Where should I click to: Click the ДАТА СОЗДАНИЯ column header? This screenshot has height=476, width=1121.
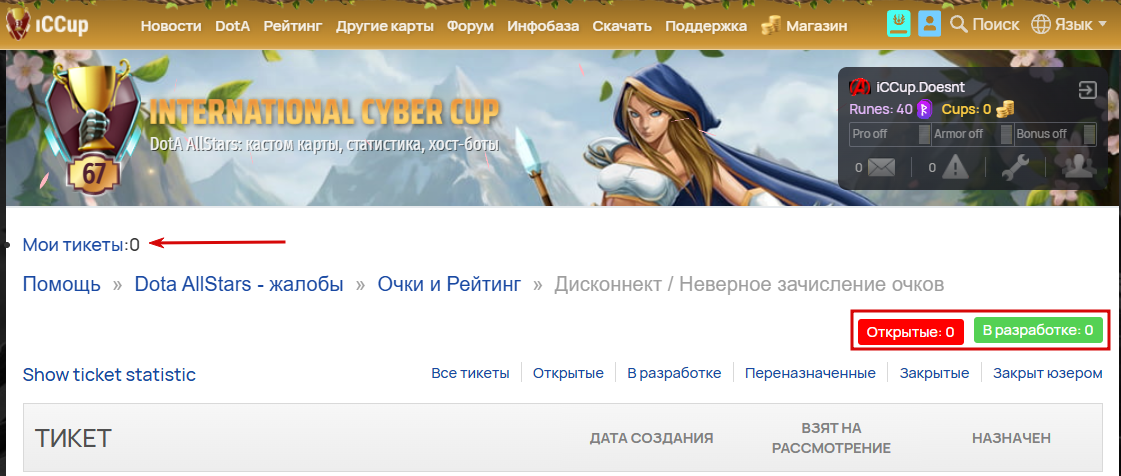pos(651,438)
